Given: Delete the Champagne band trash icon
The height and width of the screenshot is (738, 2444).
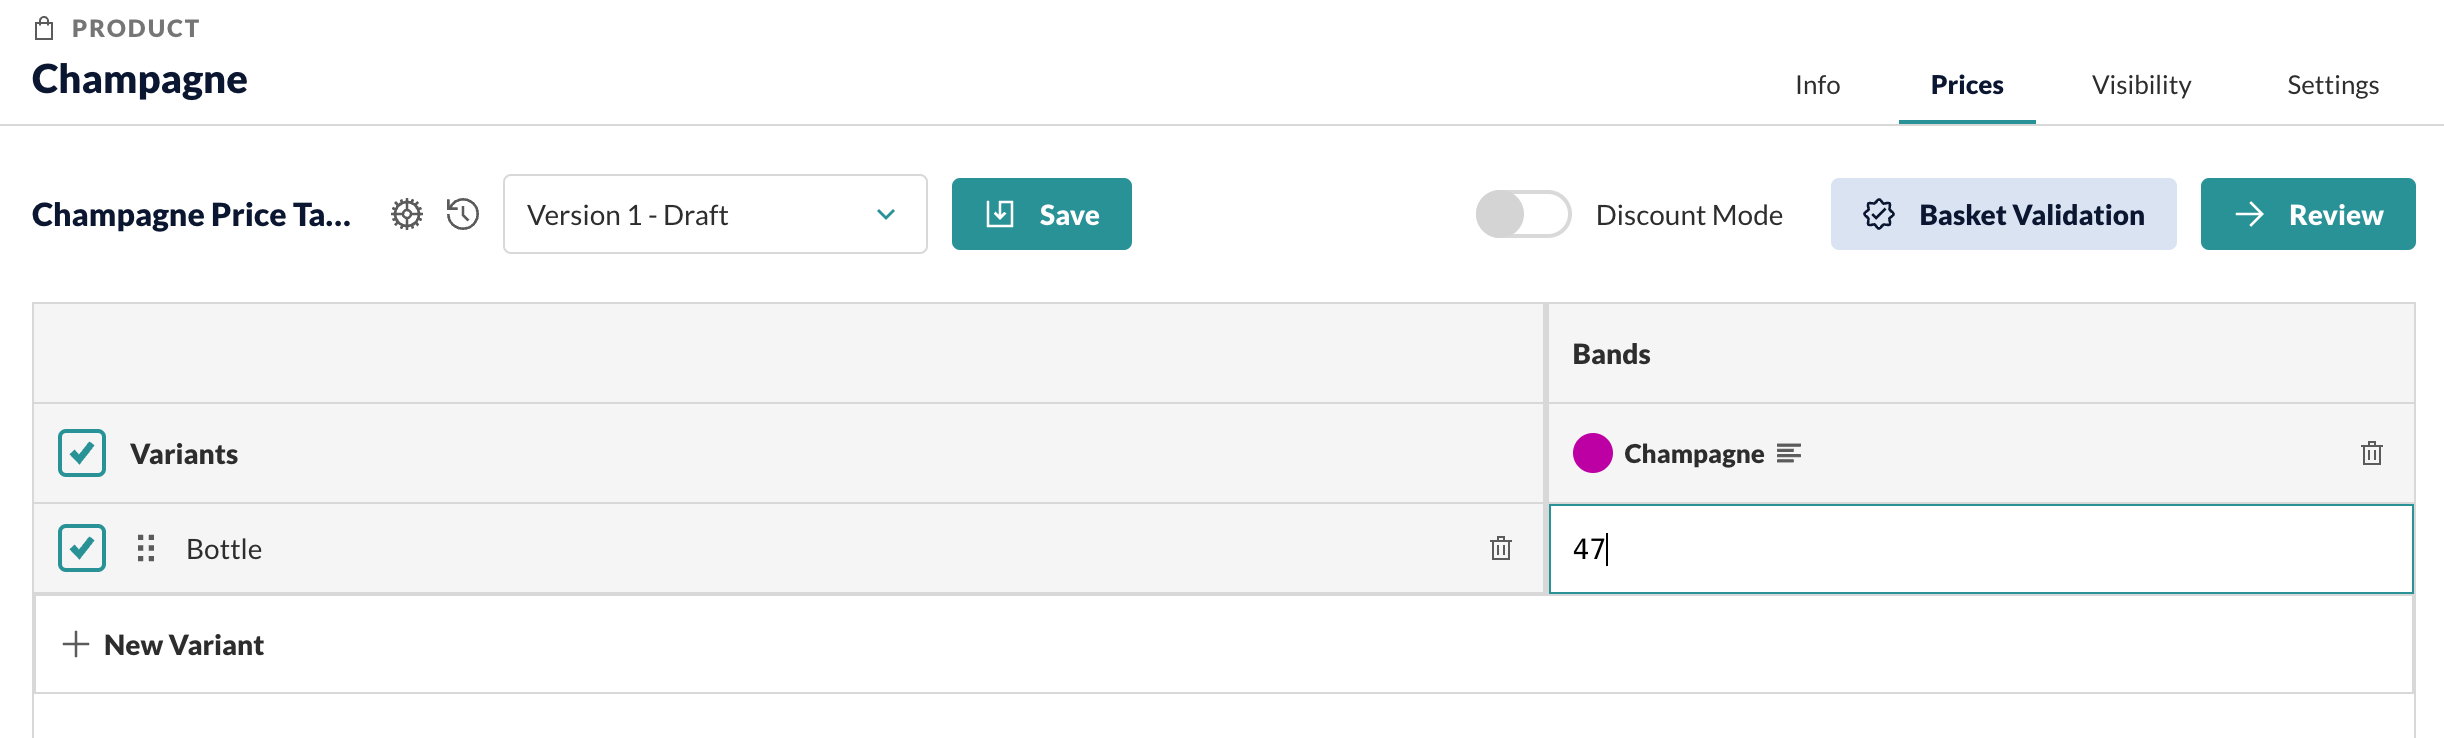Looking at the screenshot, I should point(2372,453).
